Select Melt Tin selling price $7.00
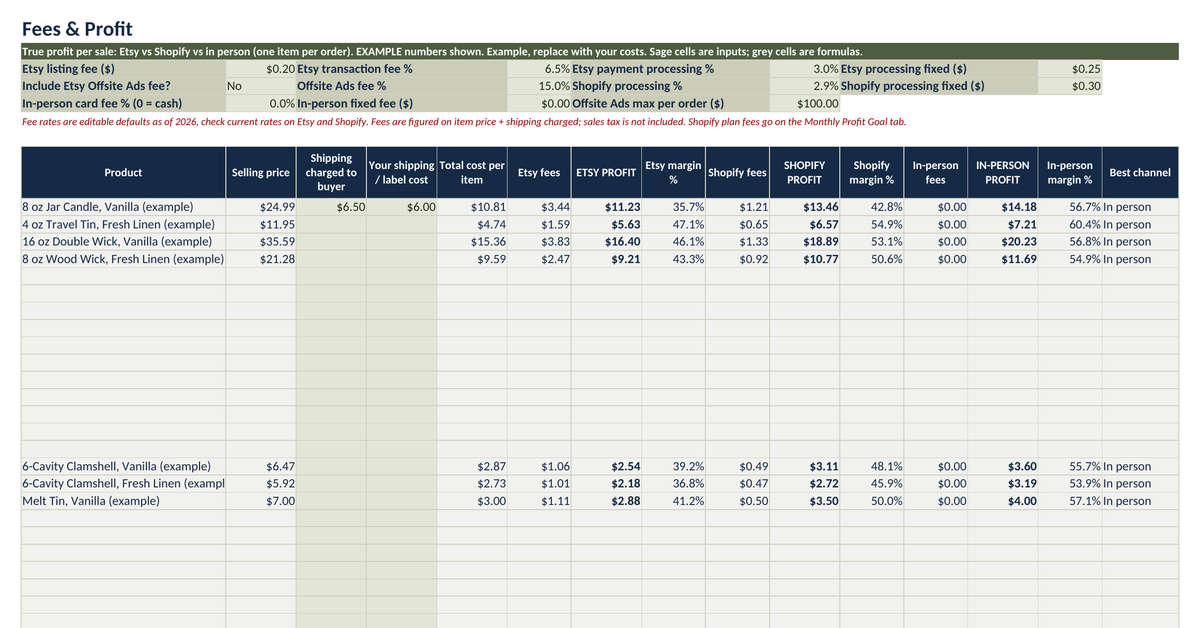The height and width of the screenshot is (628, 1200). [x=261, y=501]
